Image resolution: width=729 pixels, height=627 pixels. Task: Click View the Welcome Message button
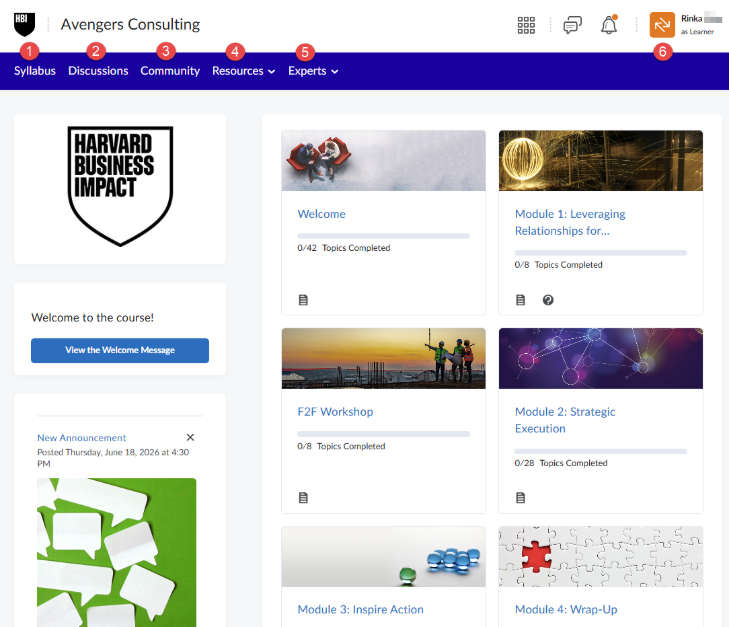click(x=120, y=350)
